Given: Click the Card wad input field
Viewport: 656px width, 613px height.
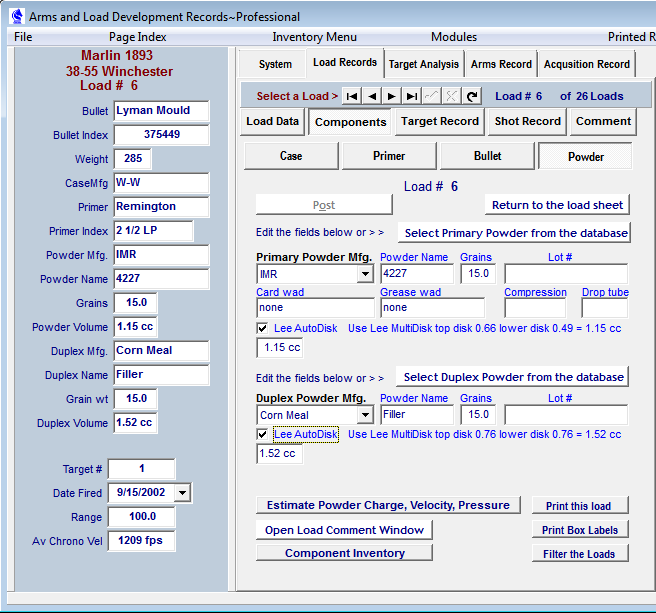Looking at the screenshot, I should pyautogui.click(x=315, y=308).
